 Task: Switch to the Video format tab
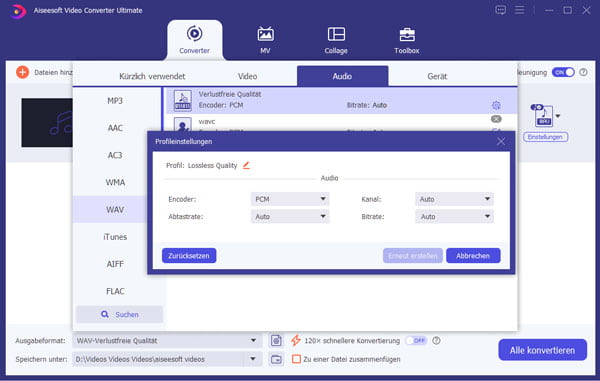[x=247, y=76]
